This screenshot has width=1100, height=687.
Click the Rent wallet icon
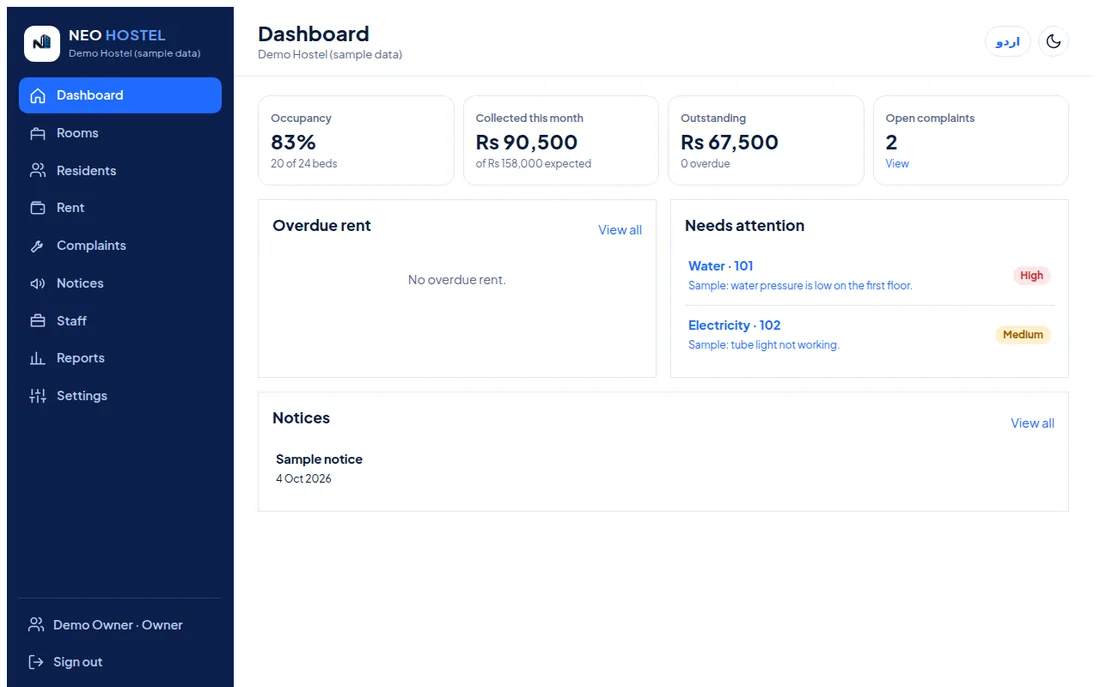(x=38, y=208)
